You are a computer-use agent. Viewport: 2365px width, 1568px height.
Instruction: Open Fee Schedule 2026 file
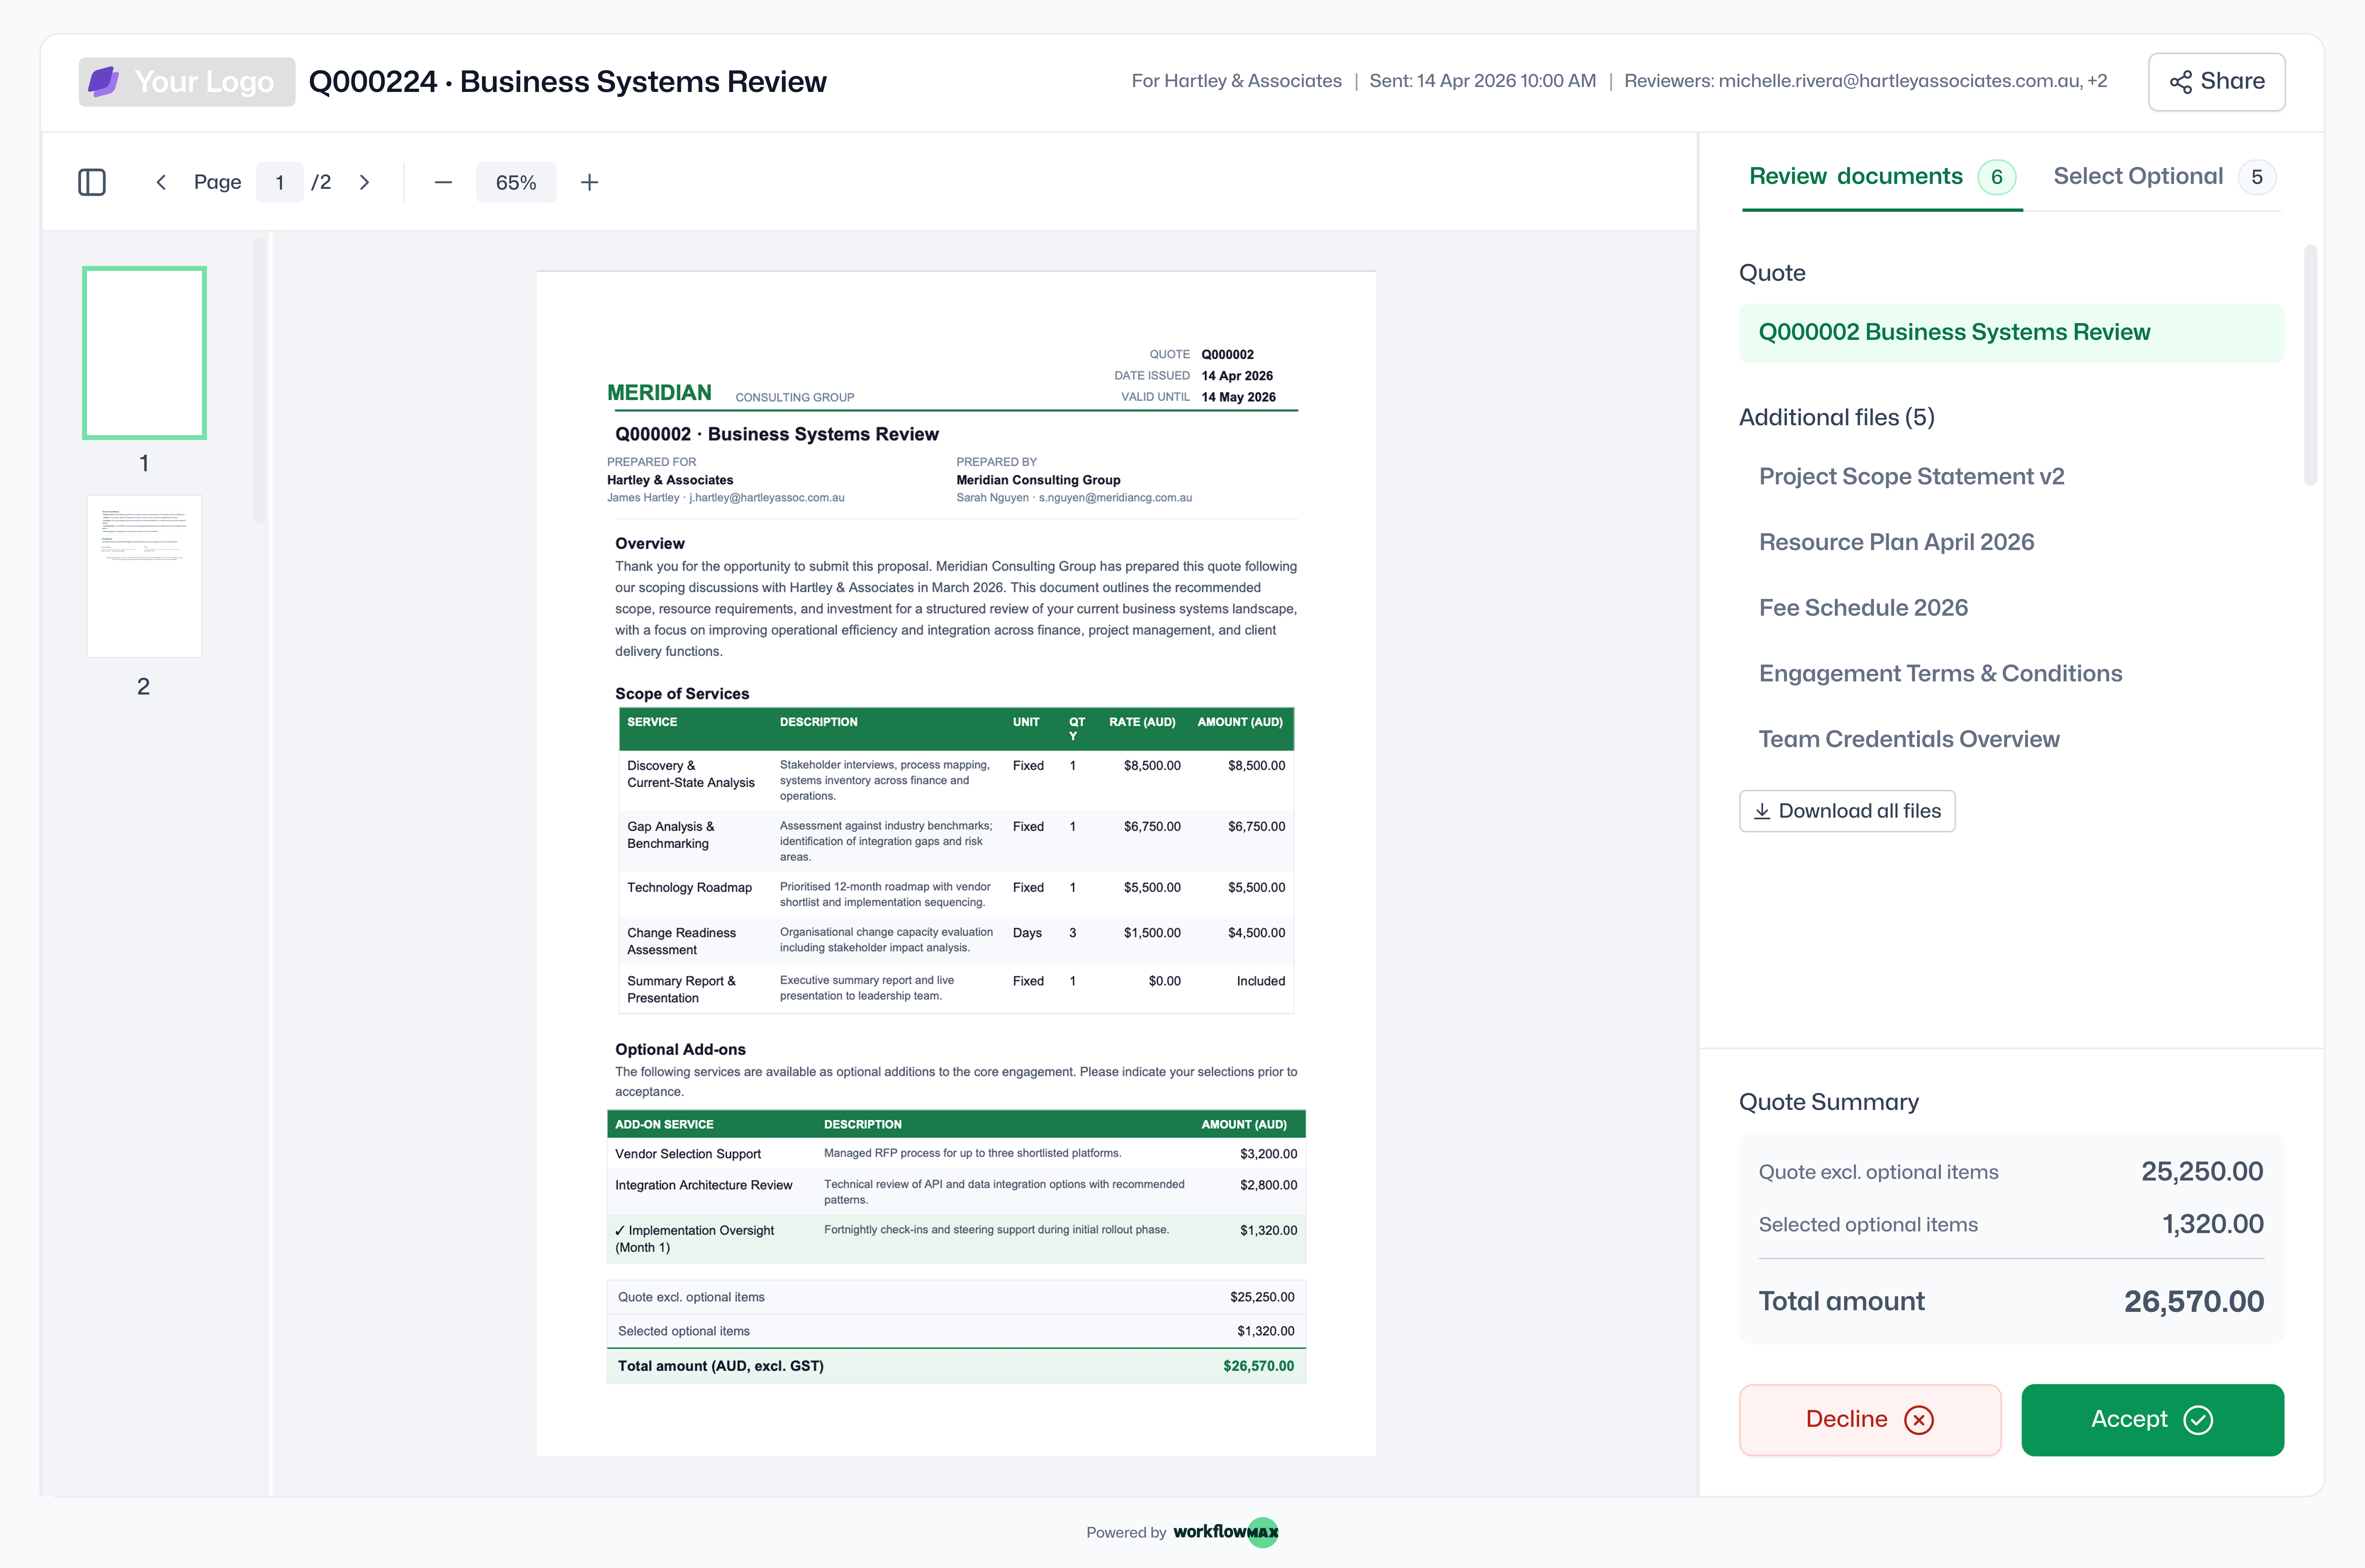(1863, 608)
